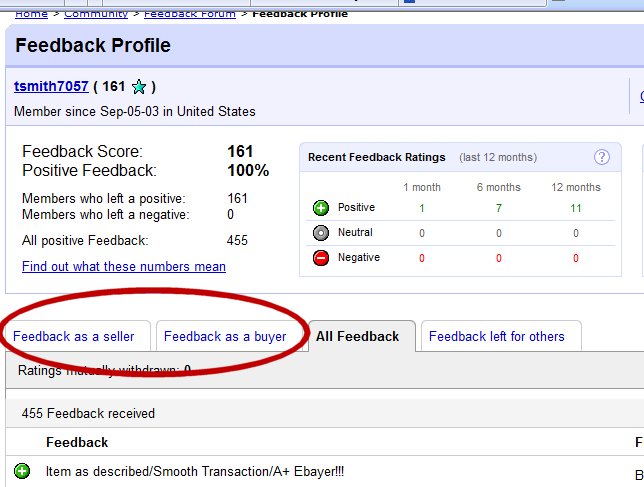The width and height of the screenshot is (644, 487).
Task: Navigate to Feedback Forum breadcrumb link
Action: point(190,14)
